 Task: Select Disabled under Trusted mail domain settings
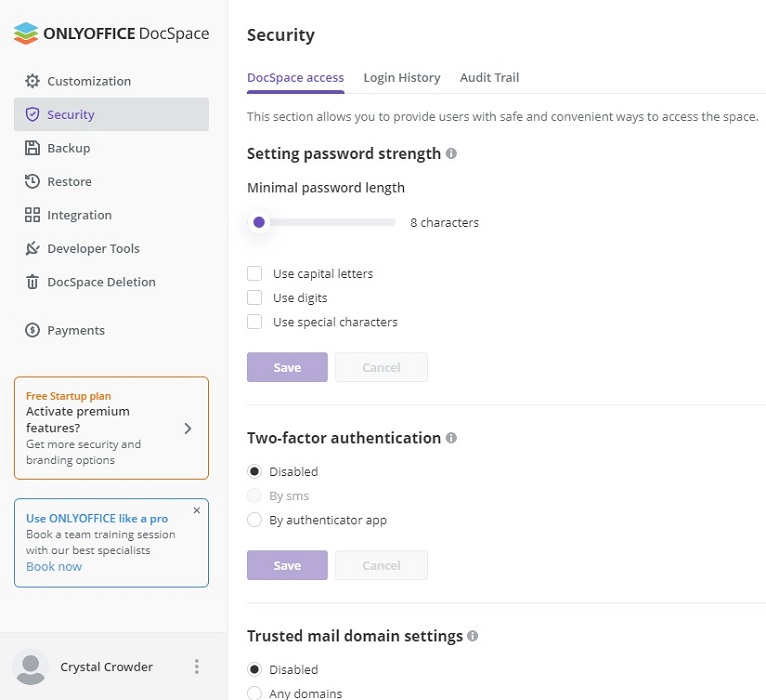255,669
